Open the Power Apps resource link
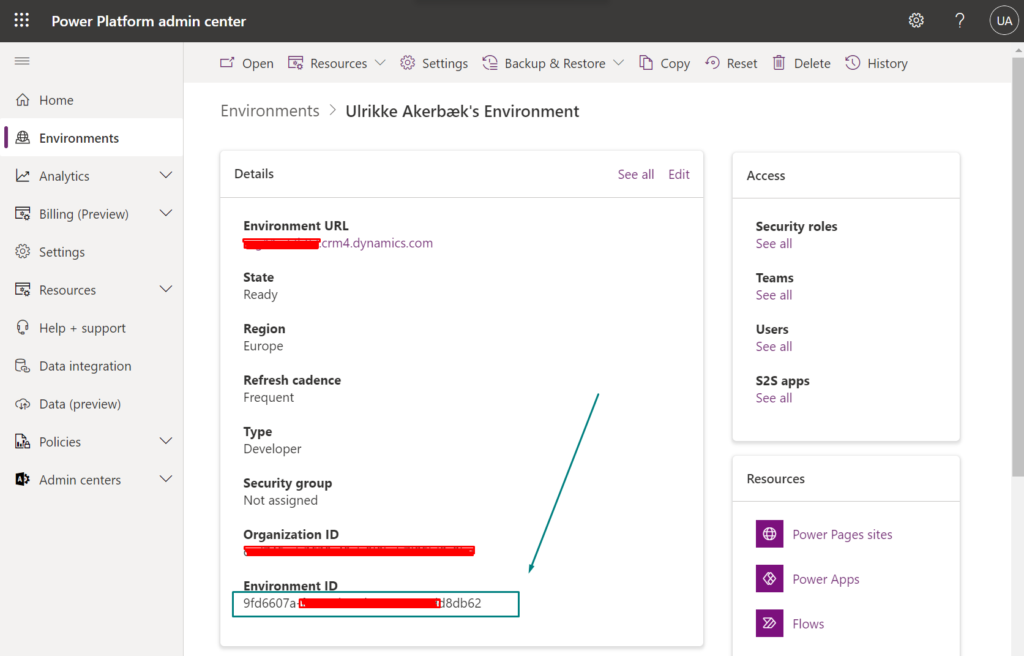1024x656 pixels. click(x=825, y=580)
